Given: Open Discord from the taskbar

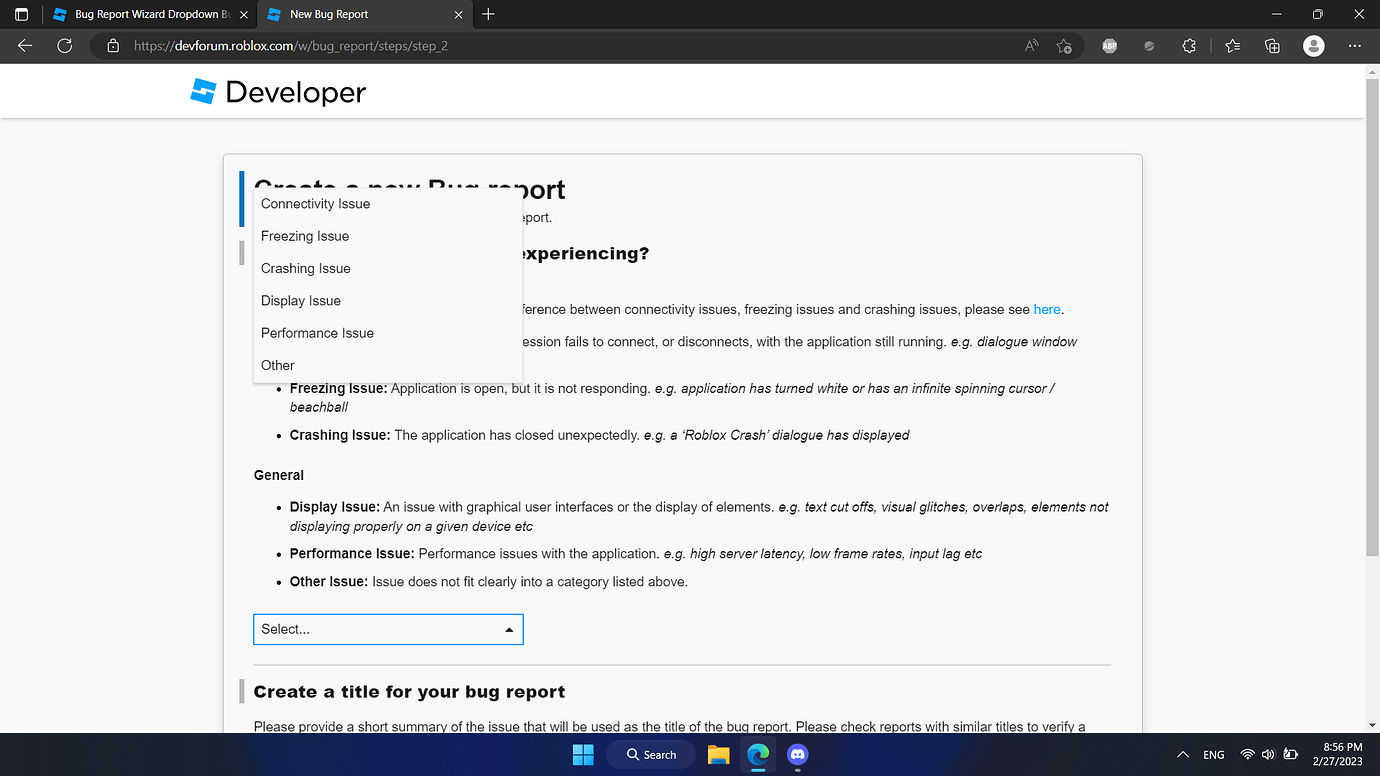Looking at the screenshot, I should tap(796, 755).
